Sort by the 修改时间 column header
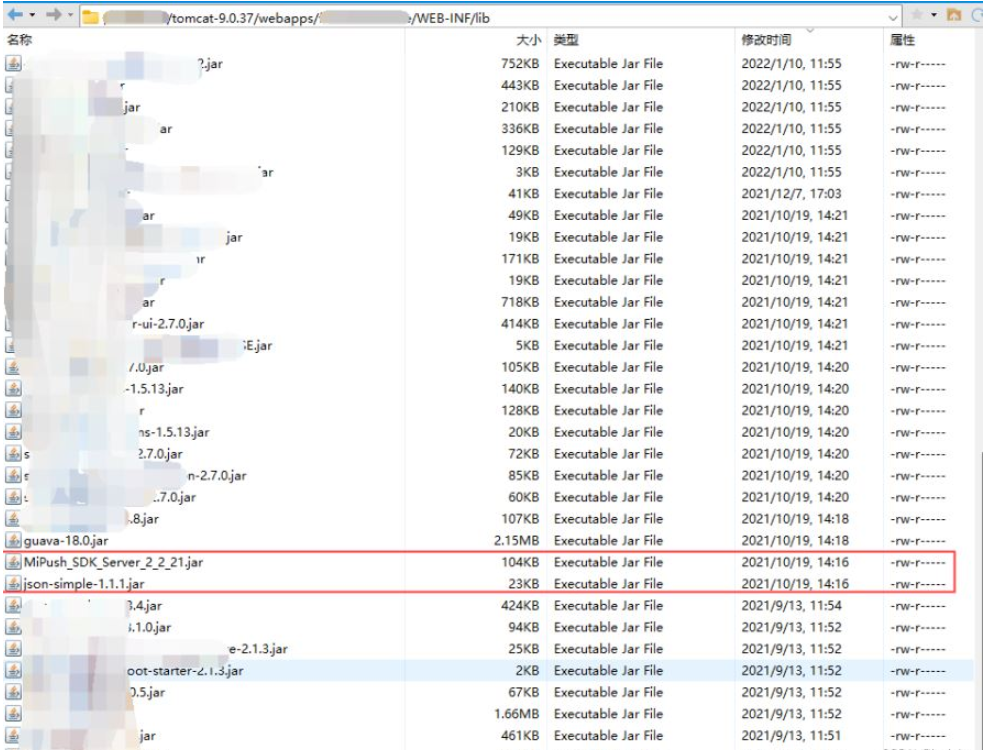 click(x=766, y=40)
